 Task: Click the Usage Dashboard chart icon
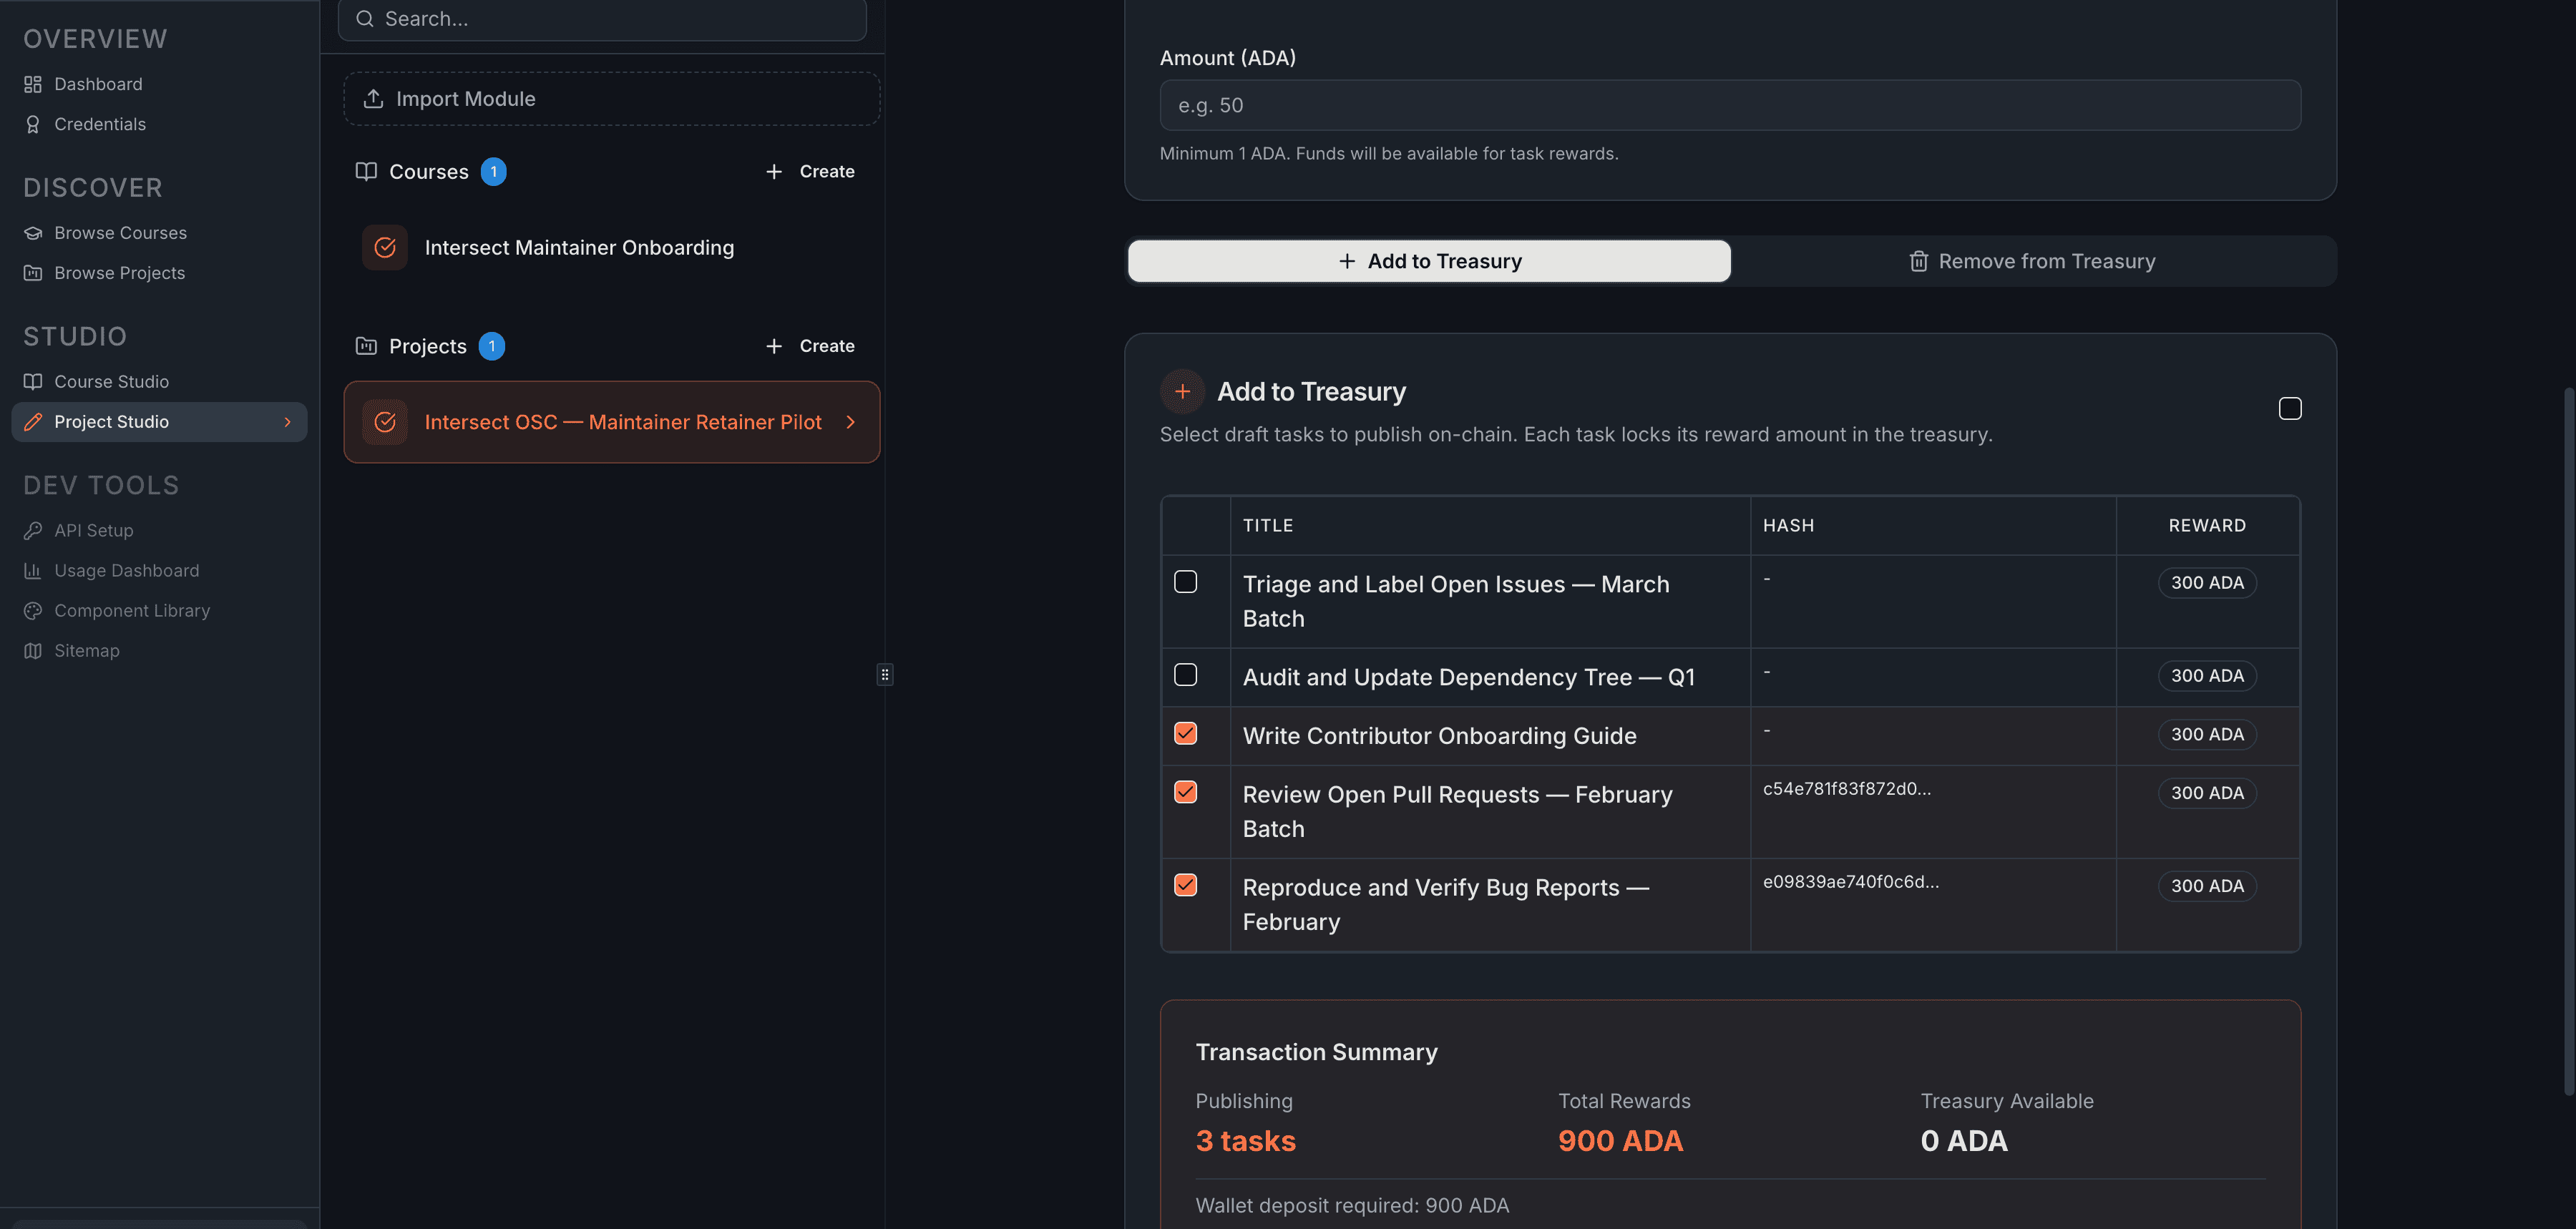(x=33, y=570)
